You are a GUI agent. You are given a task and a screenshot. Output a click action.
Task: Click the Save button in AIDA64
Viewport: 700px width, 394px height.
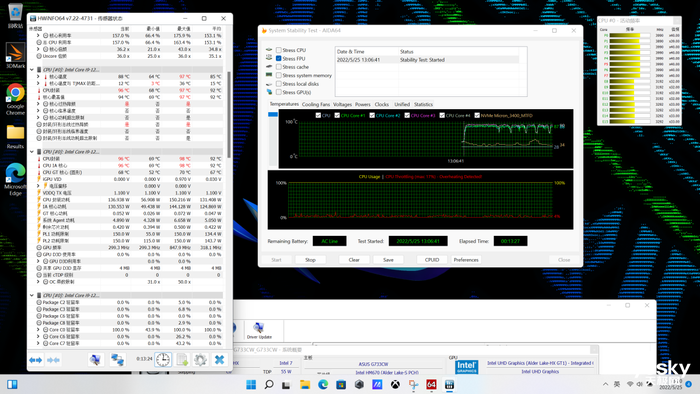[x=388, y=260]
